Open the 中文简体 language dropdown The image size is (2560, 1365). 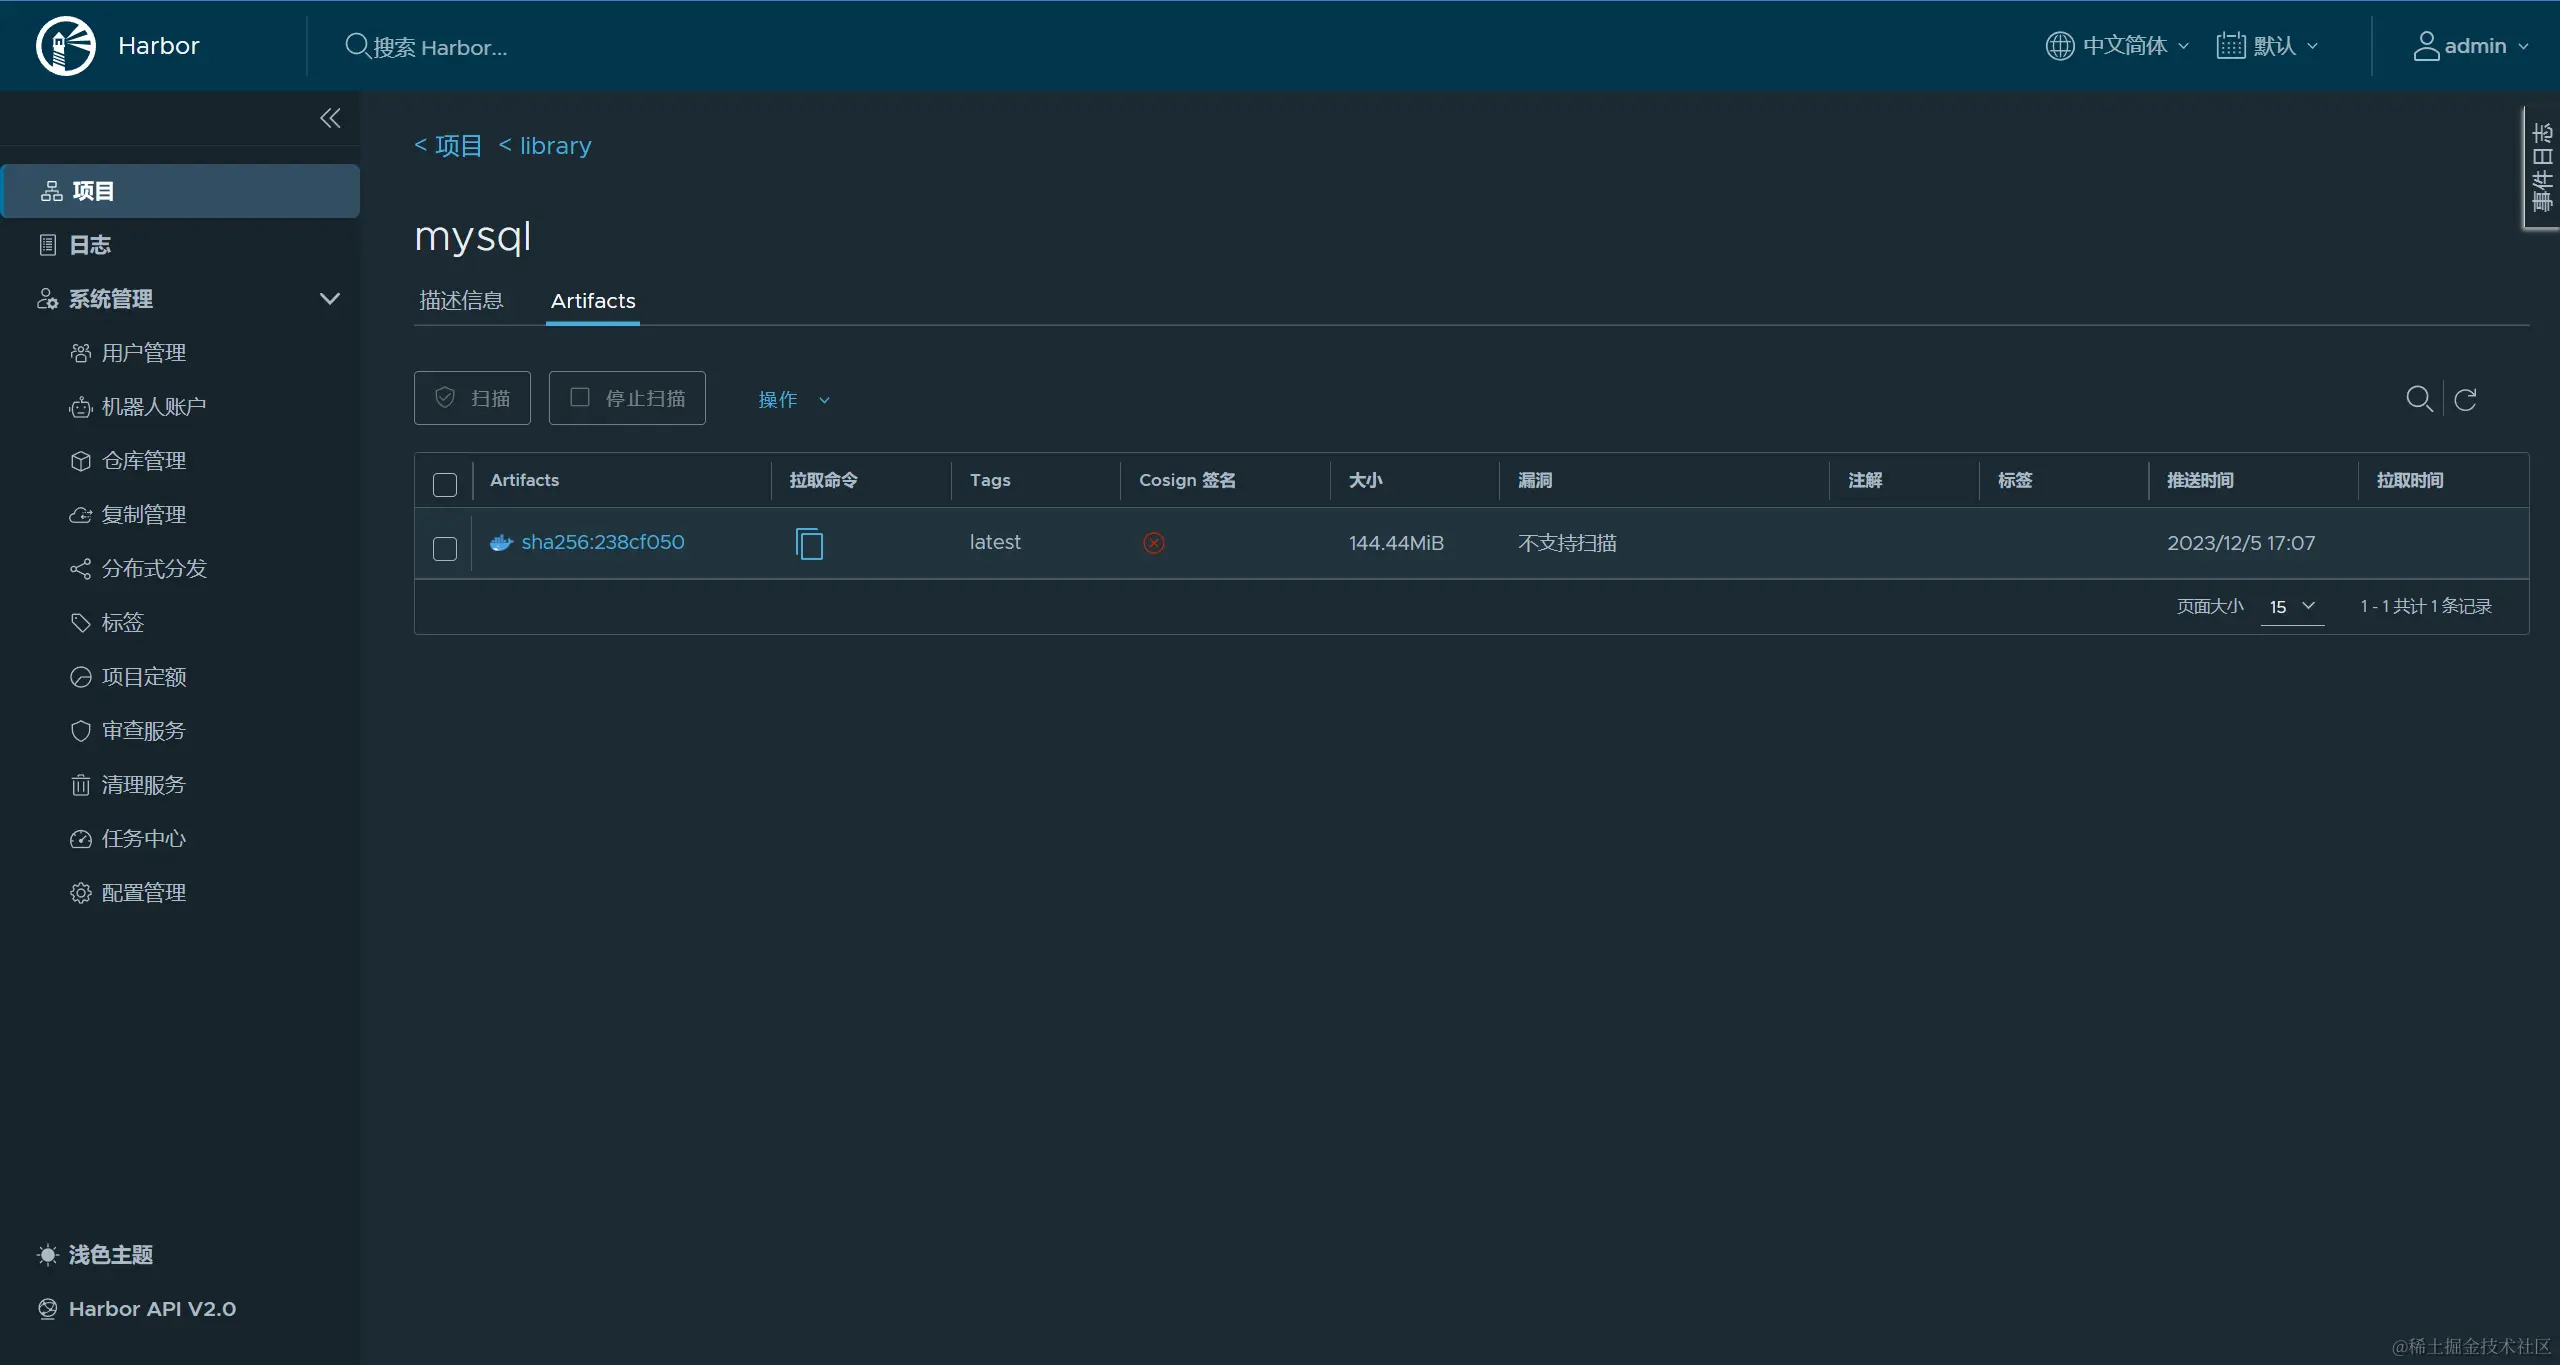[2118, 46]
